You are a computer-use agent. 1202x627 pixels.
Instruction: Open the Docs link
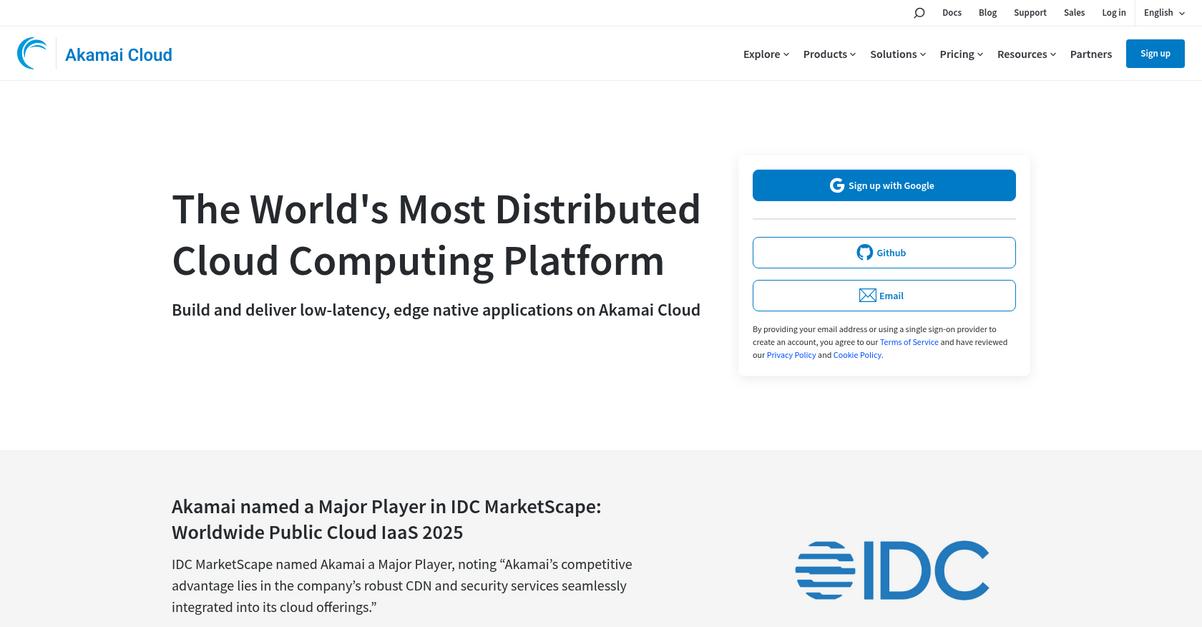click(952, 13)
